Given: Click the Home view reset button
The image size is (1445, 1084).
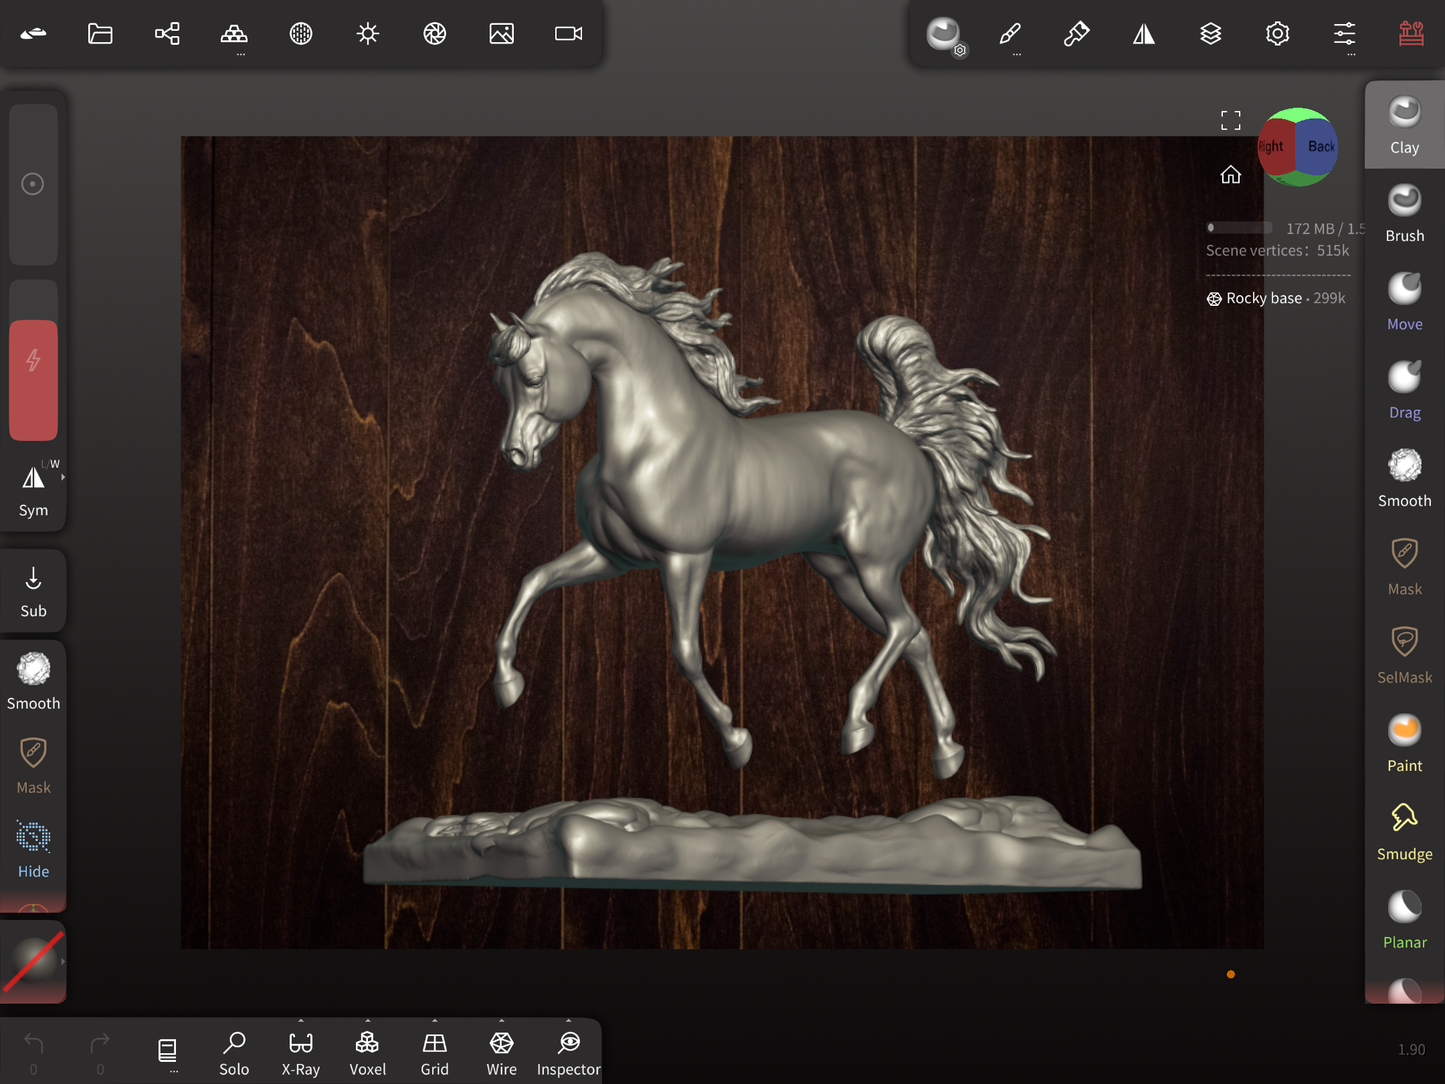Looking at the screenshot, I should point(1230,175).
